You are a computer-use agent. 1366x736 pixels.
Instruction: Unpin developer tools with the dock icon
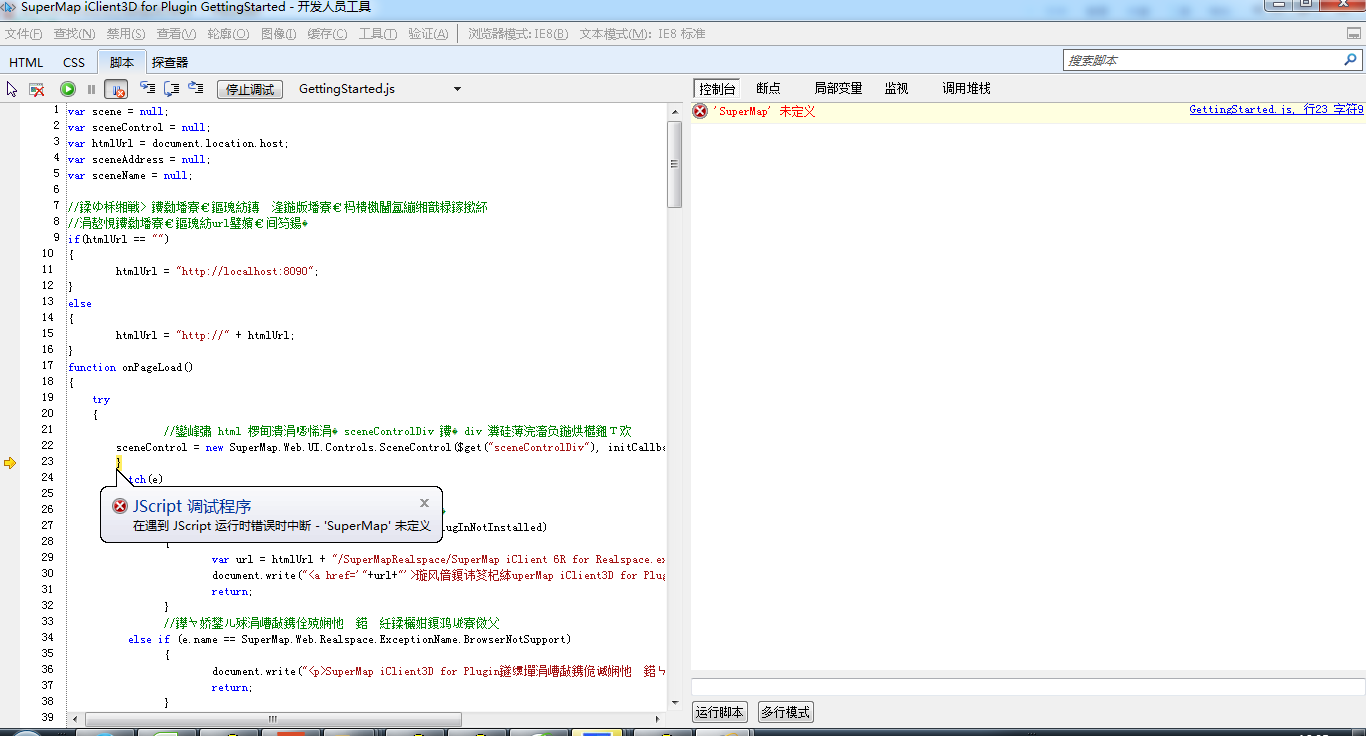(1354, 34)
